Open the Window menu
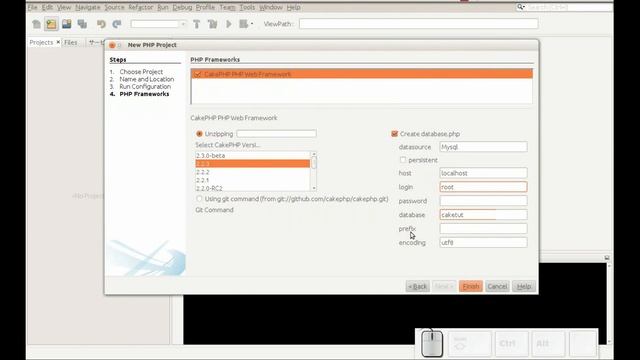 (x=271, y=7)
